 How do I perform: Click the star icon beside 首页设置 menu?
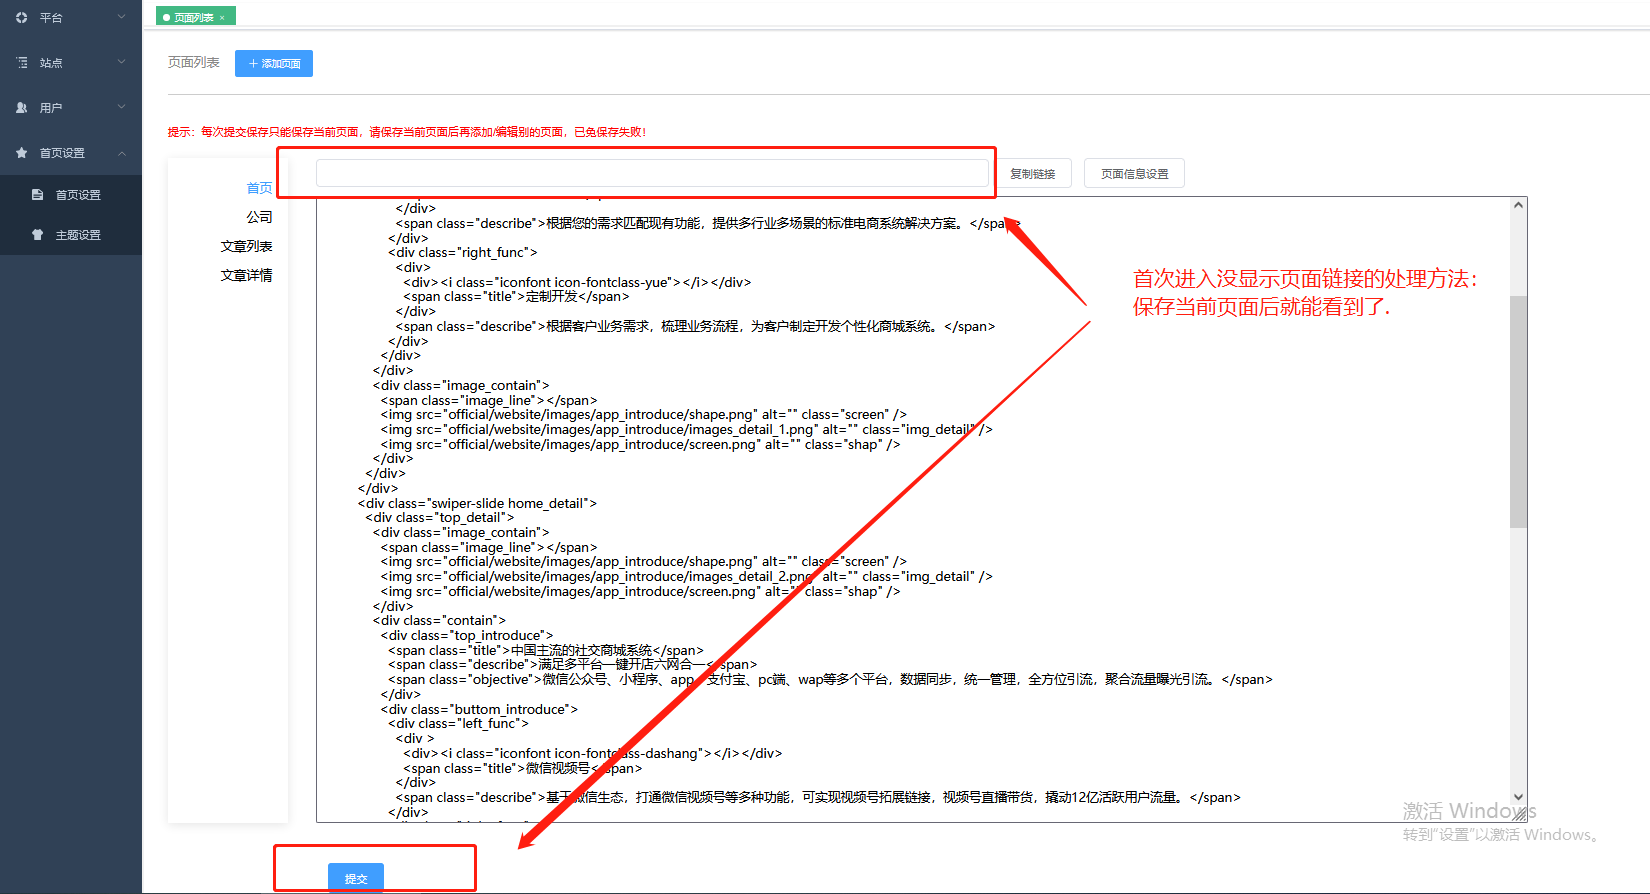click(22, 153)
